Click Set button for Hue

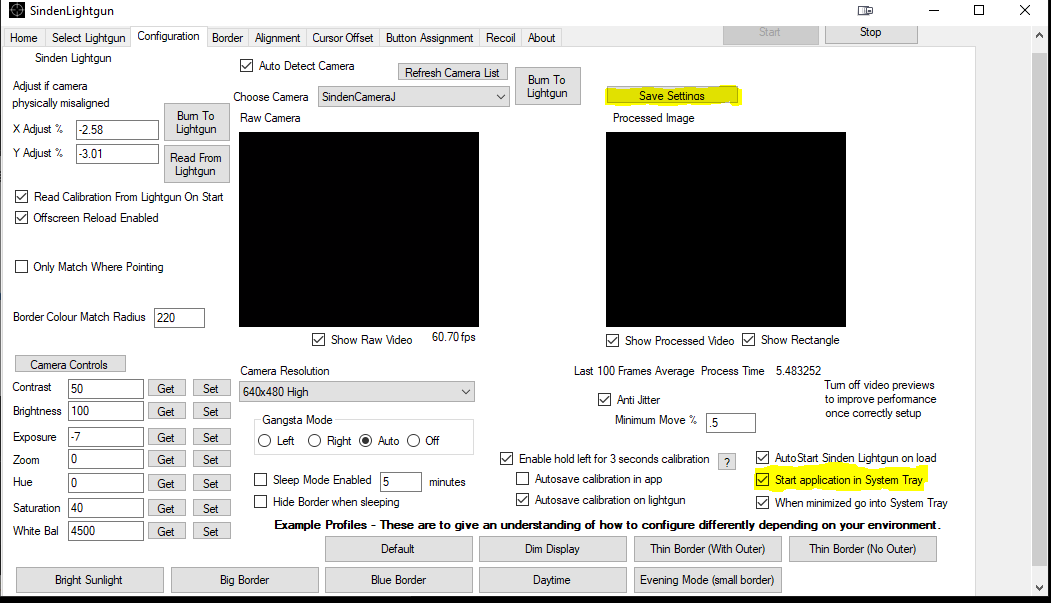(x=211, y=483)
